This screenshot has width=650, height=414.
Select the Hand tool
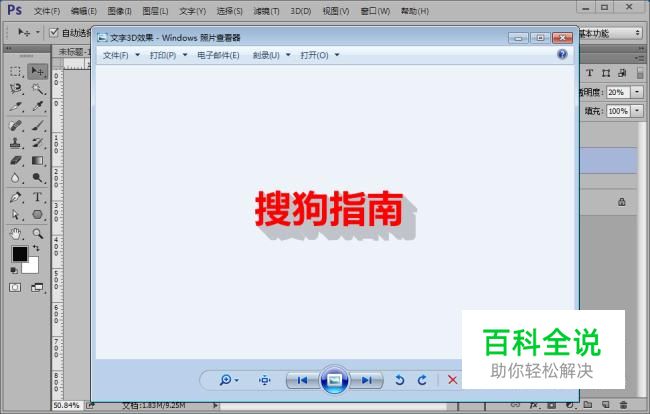(15, 234)
